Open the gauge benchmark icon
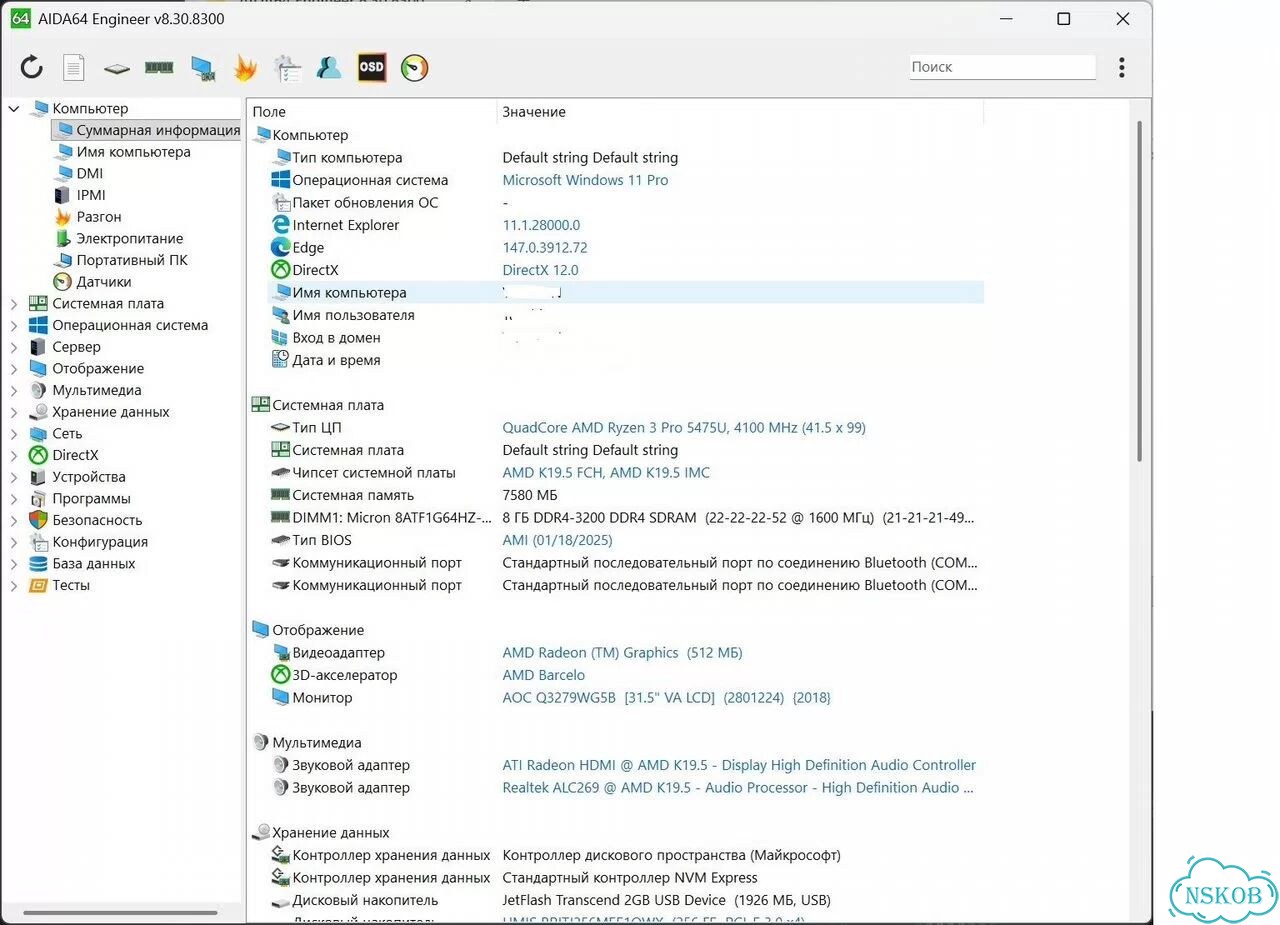The height and width of the screenshot is (925, 1280). 414,67
